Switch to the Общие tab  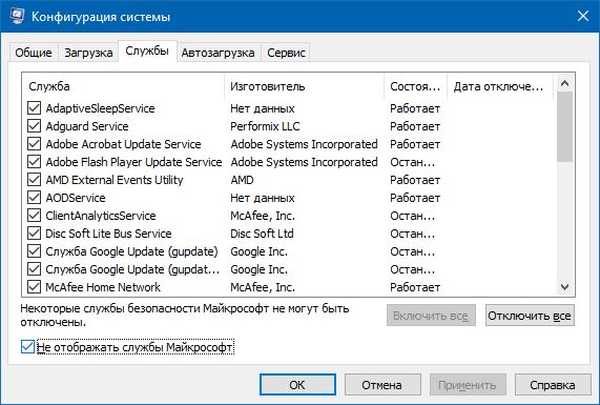tap(33, 53)
